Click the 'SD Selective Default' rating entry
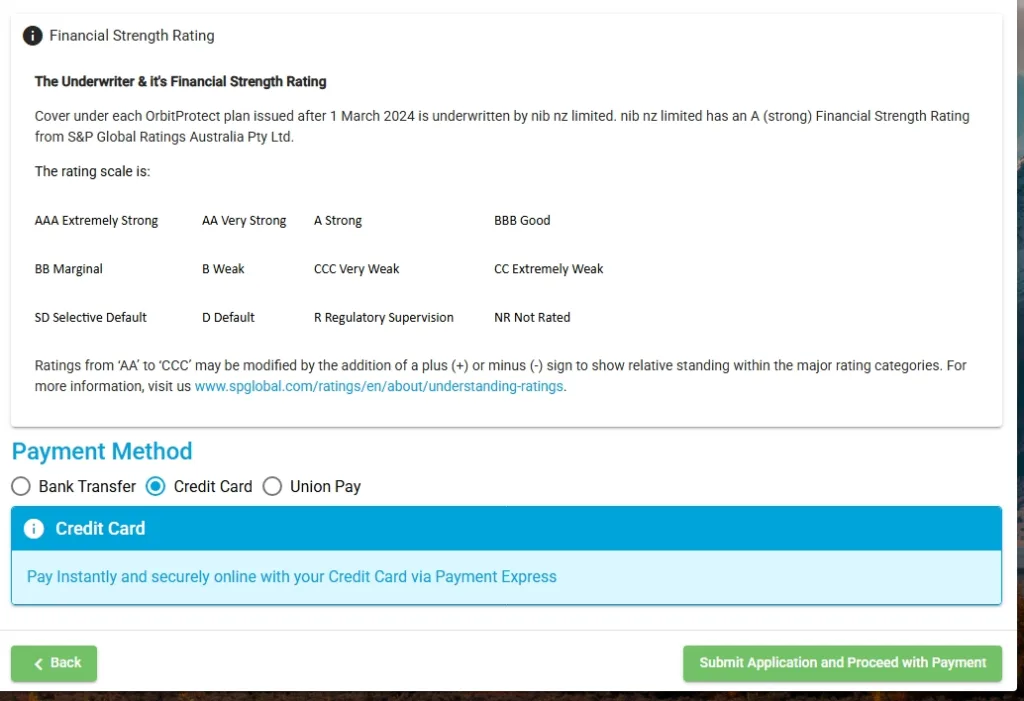The image size is (1024, 701). (x=91, y=318)
